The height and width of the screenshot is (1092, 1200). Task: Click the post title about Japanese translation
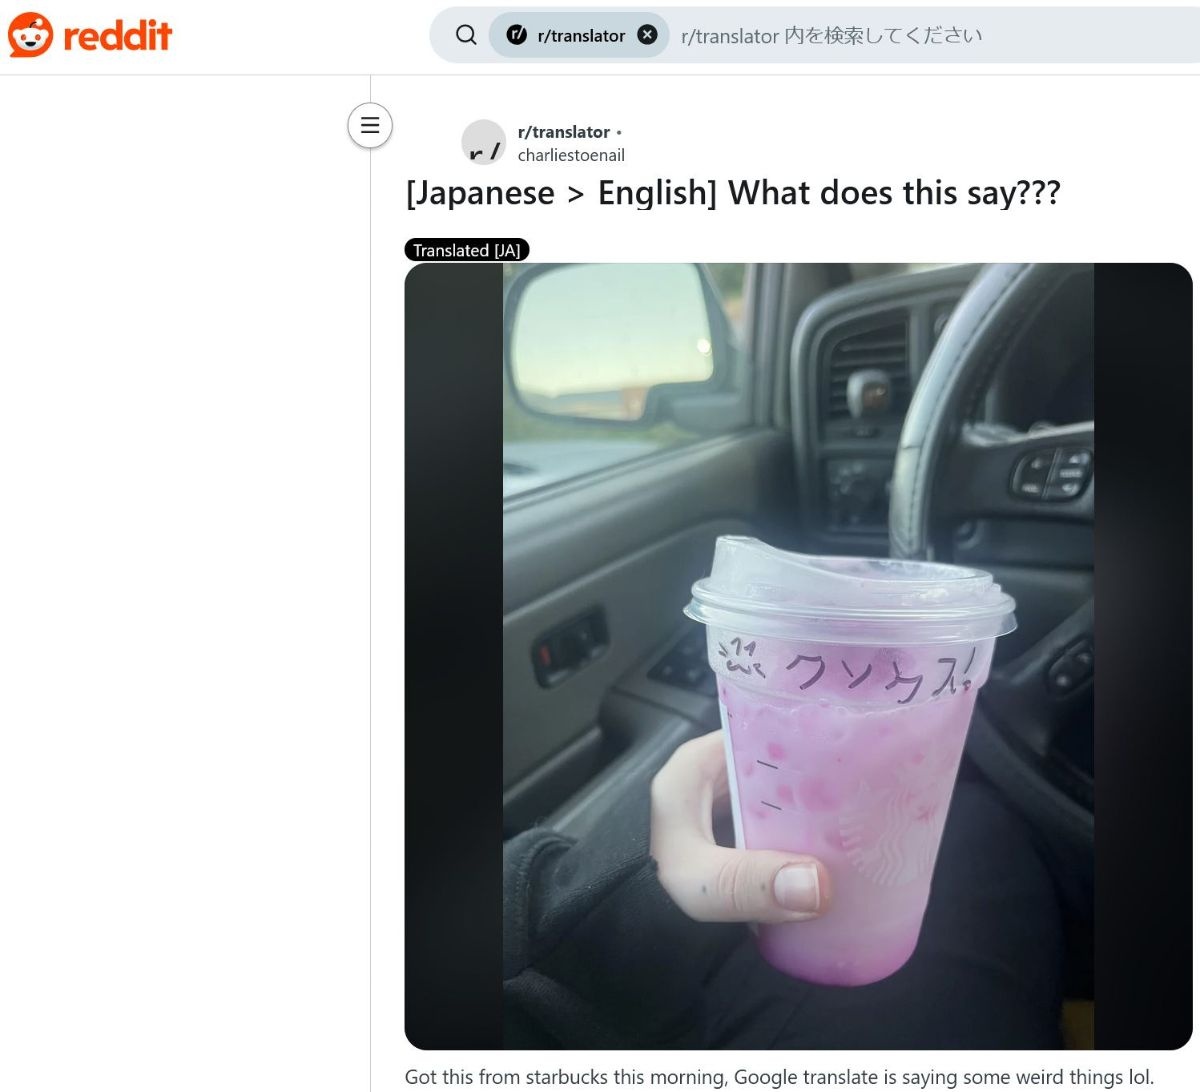tap(733, 193)
